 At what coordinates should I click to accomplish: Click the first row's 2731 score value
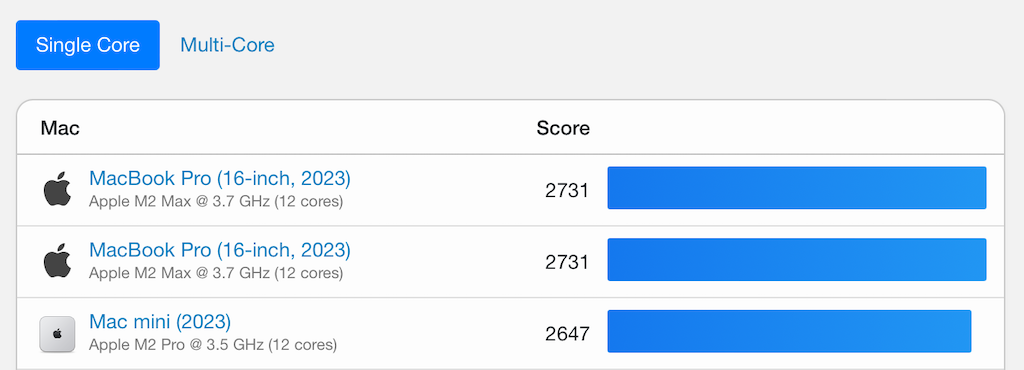[568, 191]
